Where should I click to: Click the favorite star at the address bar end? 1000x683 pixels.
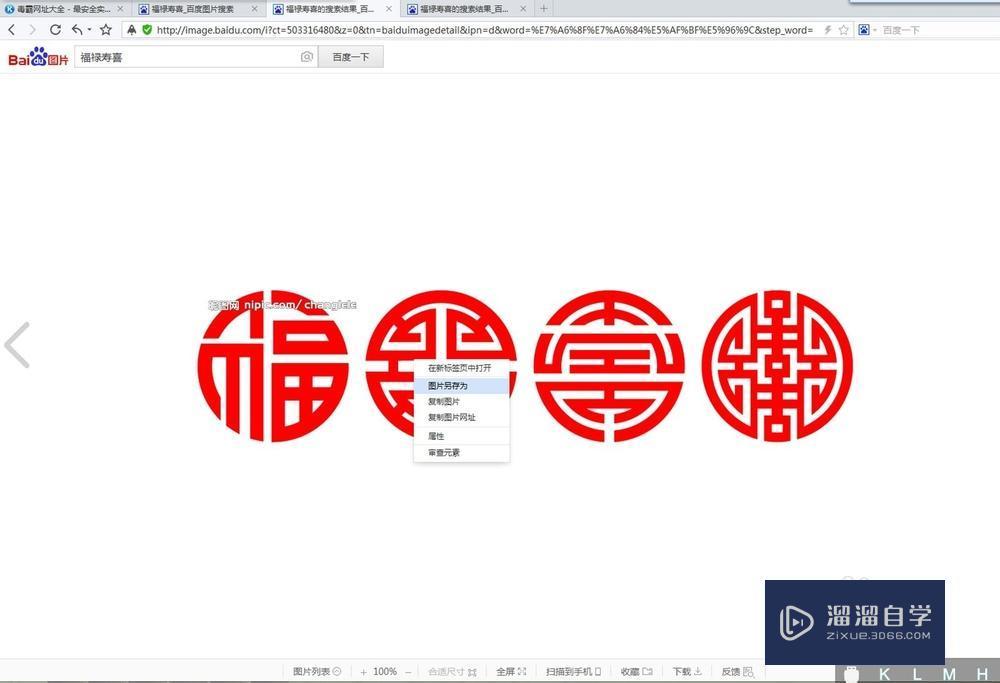[843, 30]
